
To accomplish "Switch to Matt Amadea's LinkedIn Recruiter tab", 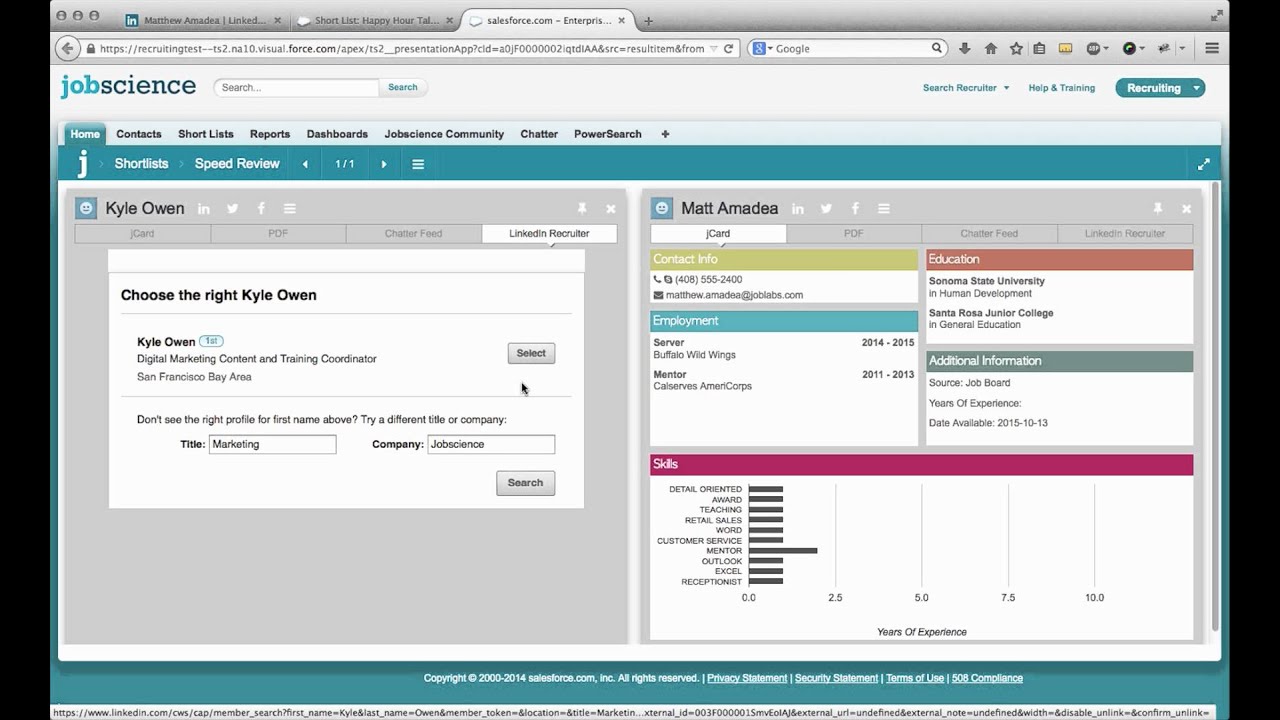I will (x=1125, y=234).
